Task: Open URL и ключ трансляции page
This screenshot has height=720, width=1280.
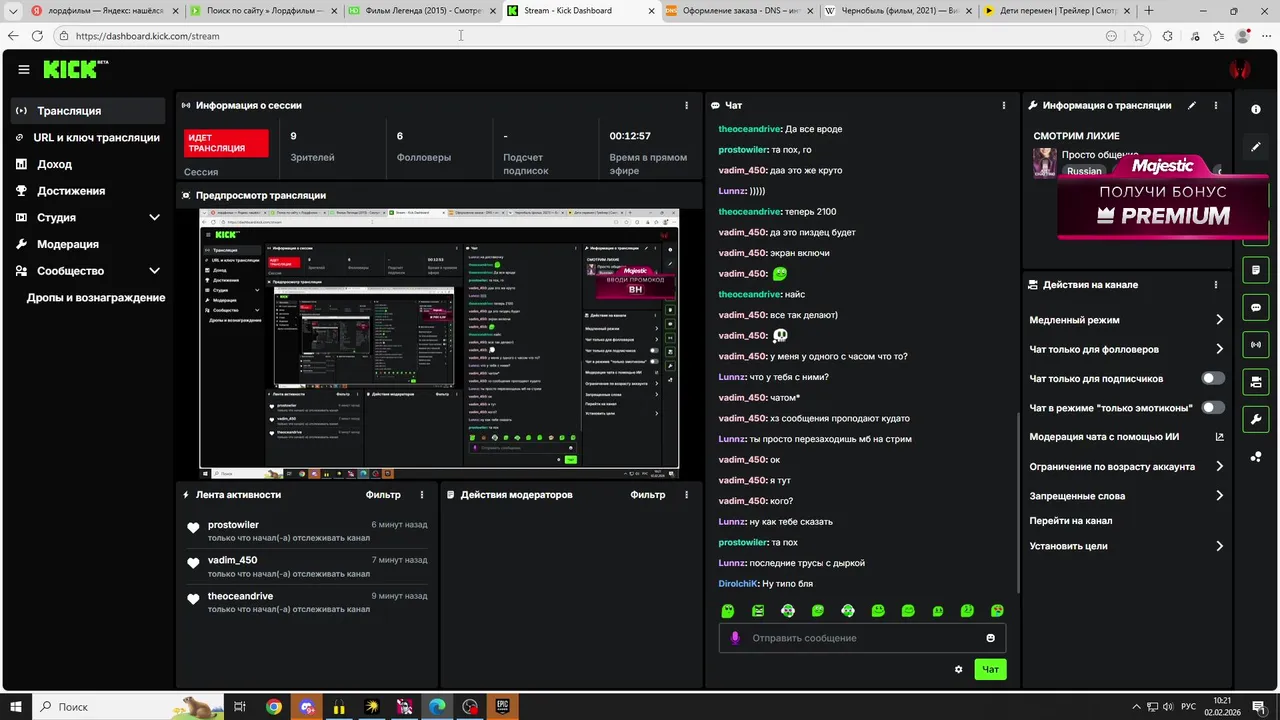Action: click(88, 138)
